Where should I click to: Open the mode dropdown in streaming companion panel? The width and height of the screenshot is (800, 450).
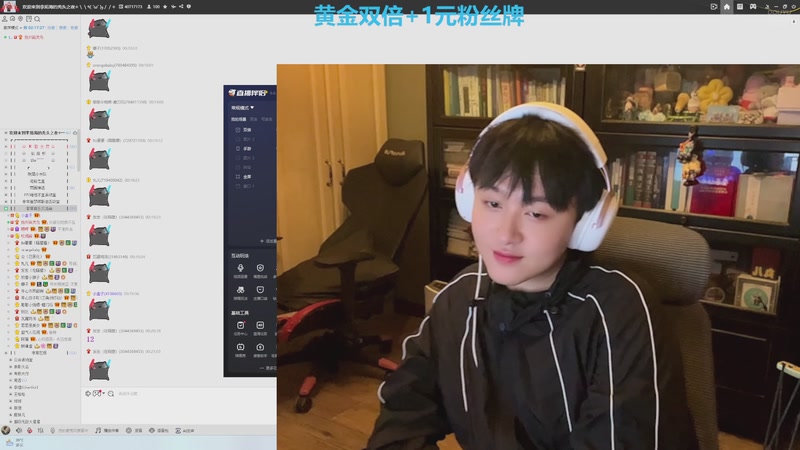[x=242, y=108]
